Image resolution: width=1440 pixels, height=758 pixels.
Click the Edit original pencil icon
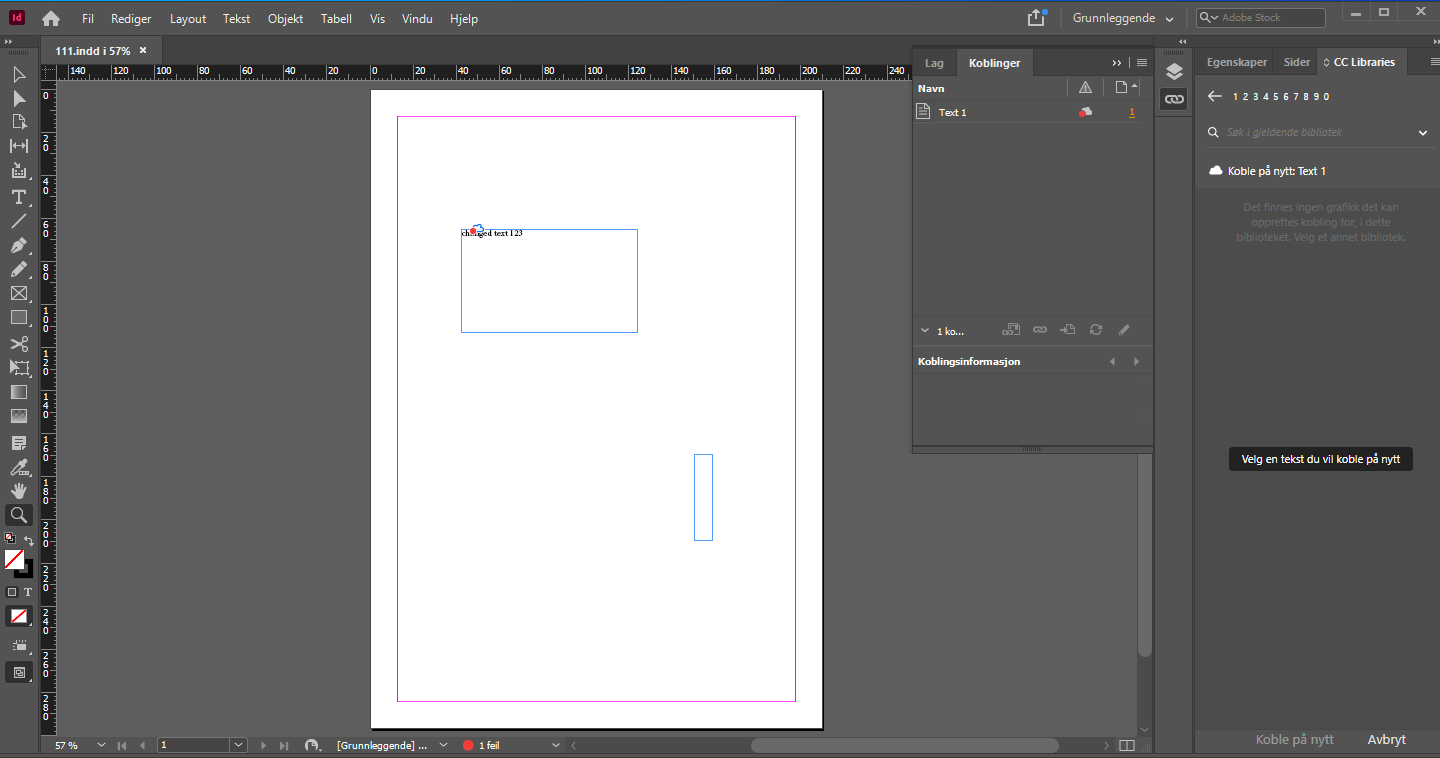pos(1123,329)
